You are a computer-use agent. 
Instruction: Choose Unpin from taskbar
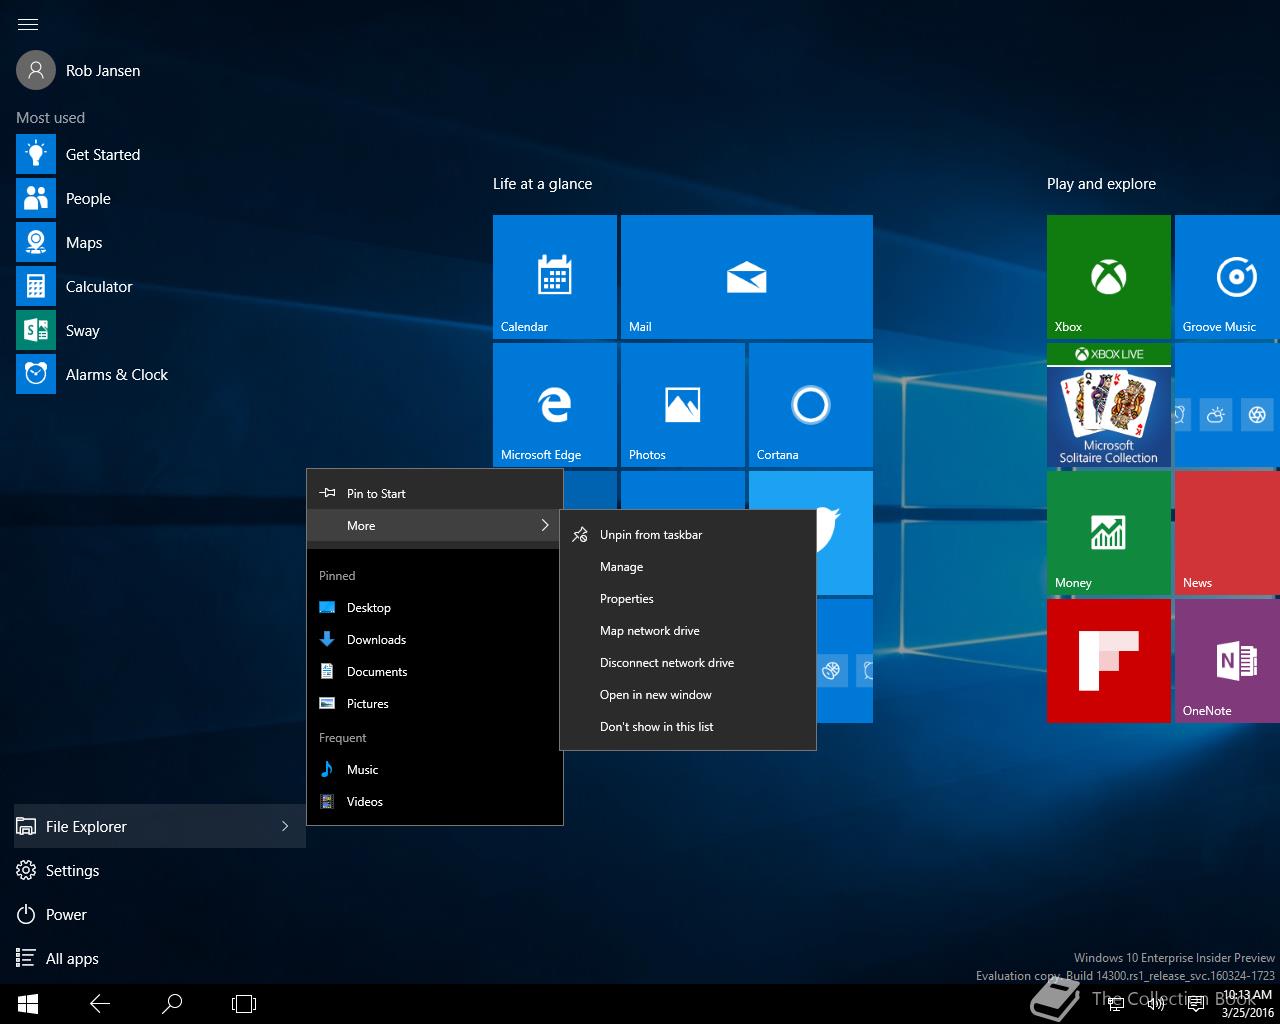click(x=688, y=534)
